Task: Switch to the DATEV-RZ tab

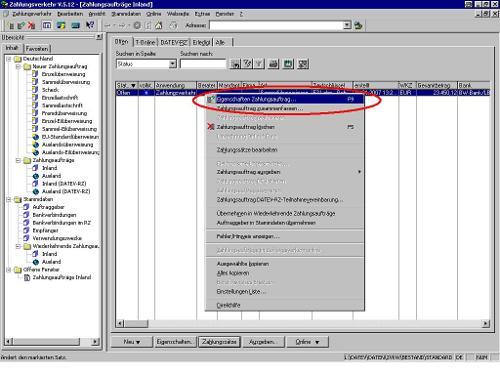Action: point(174,43)
